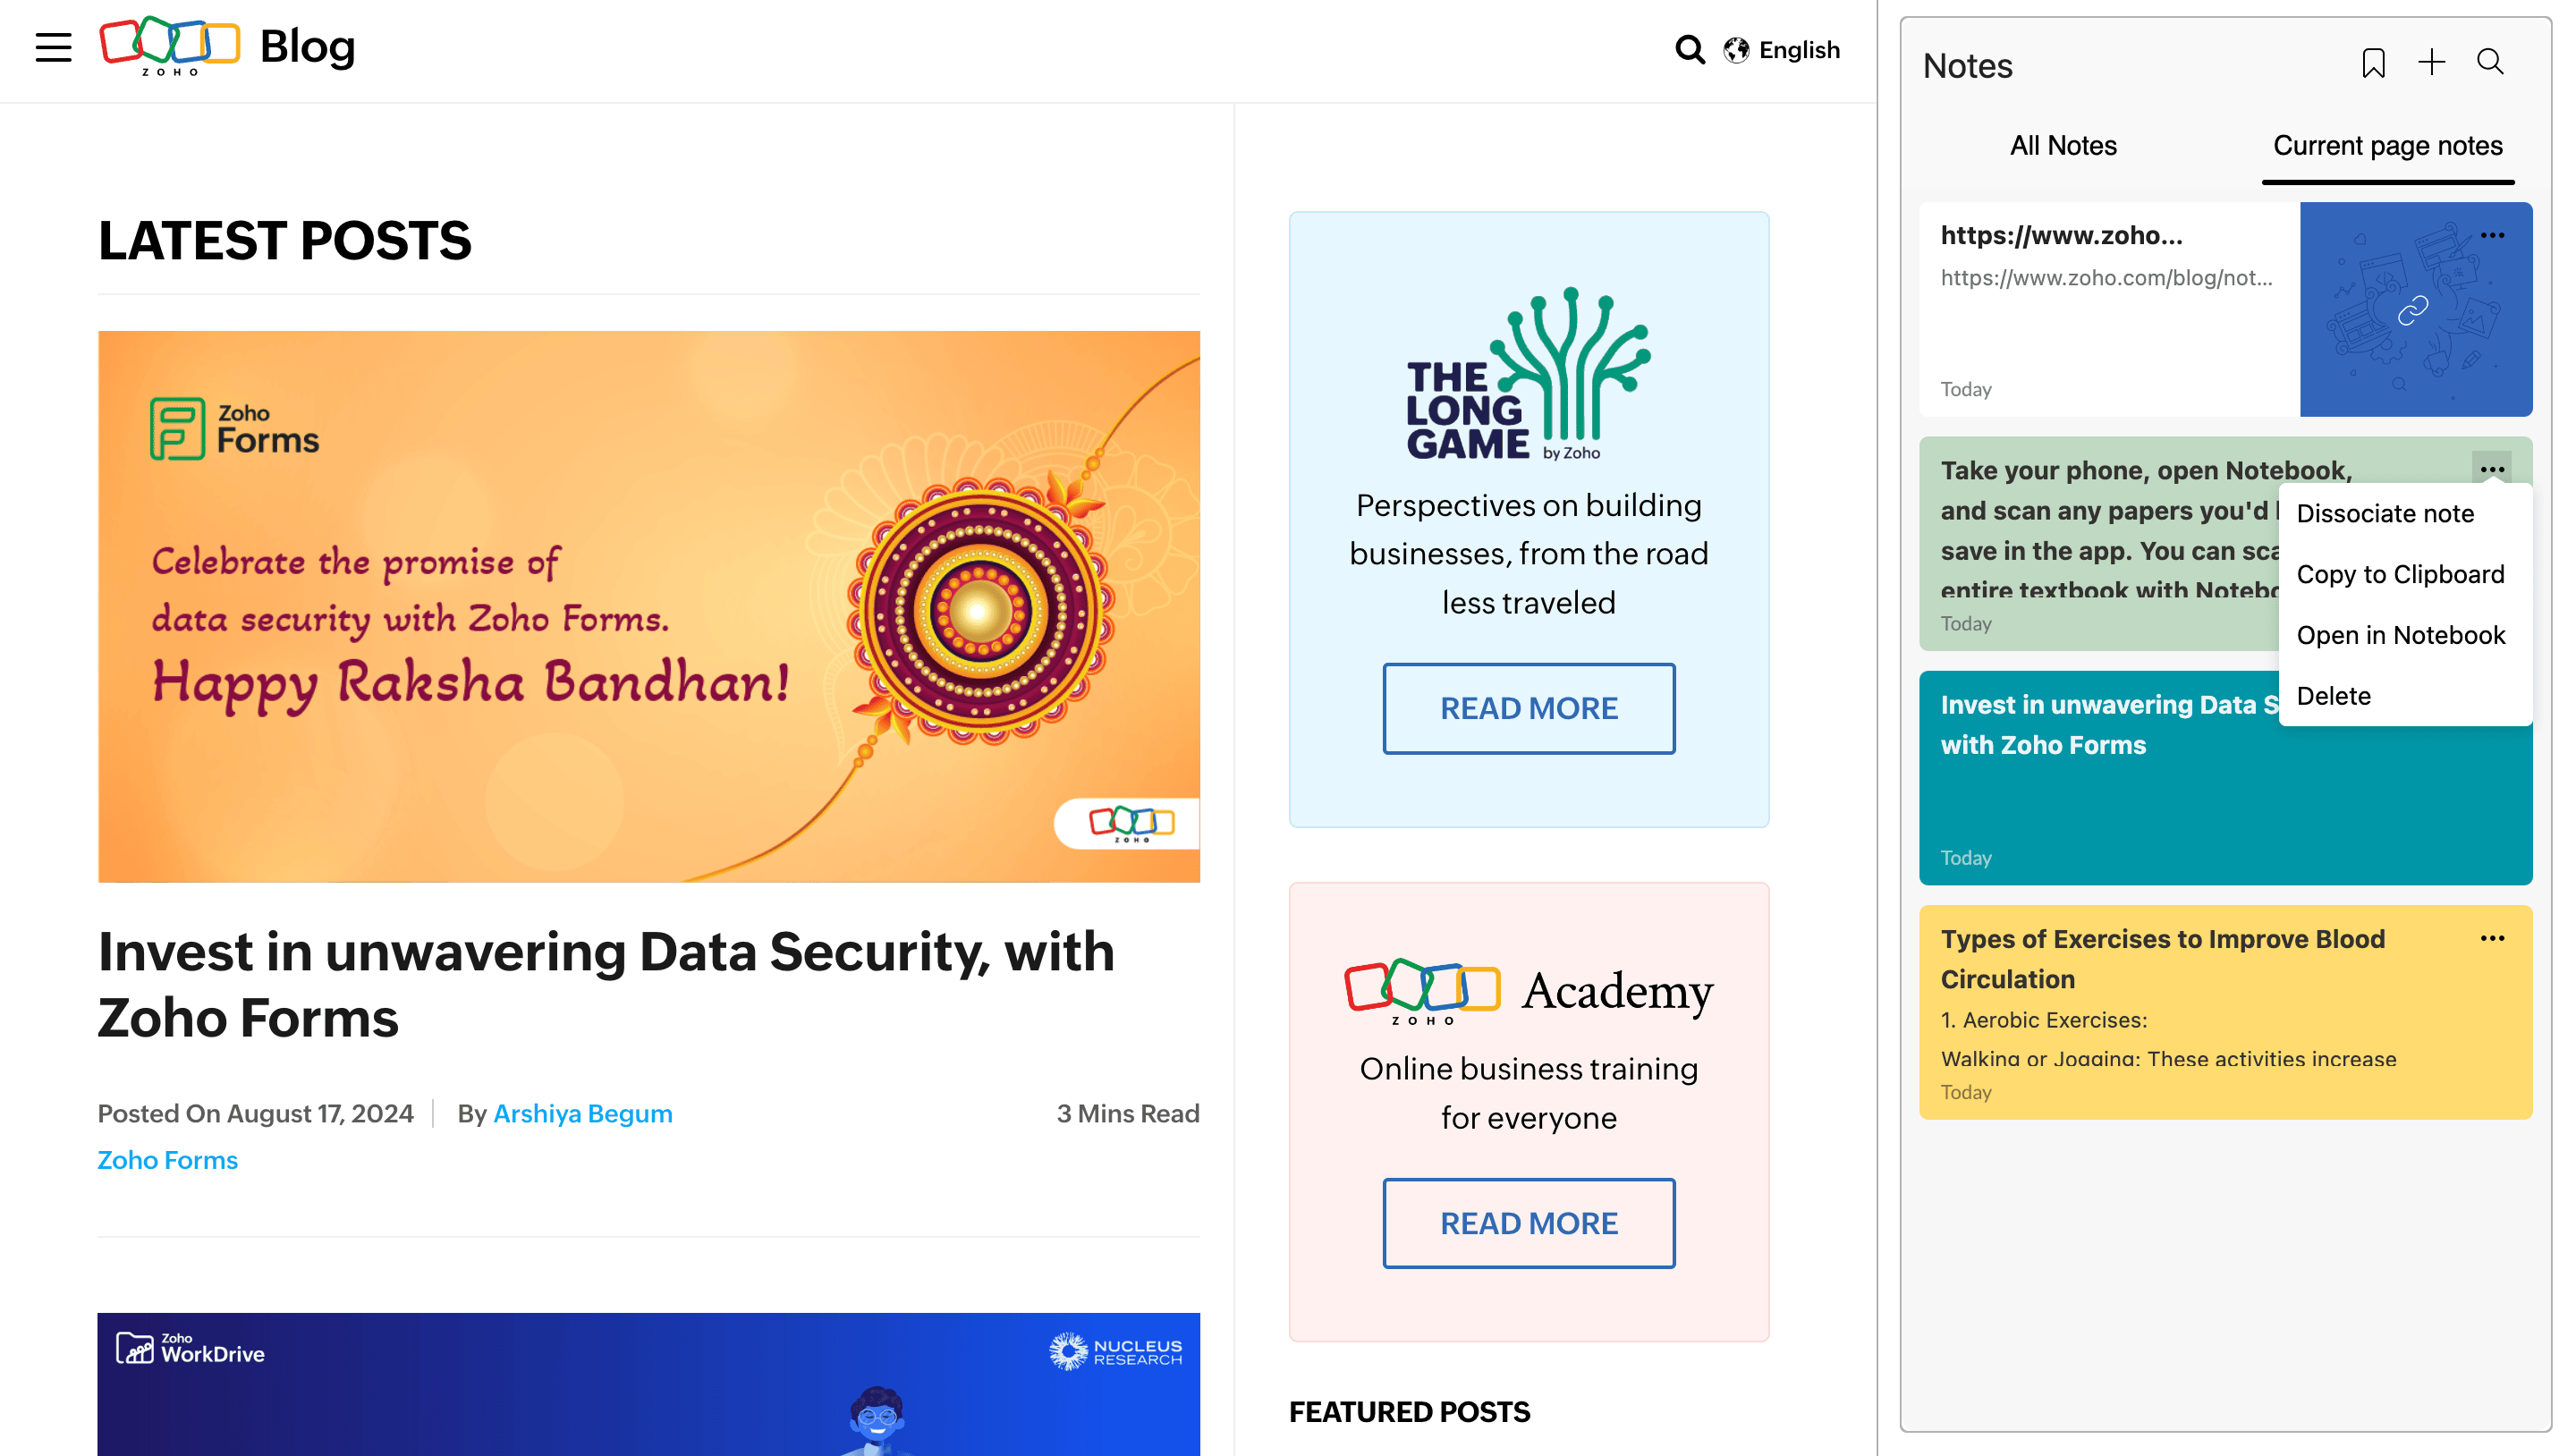Click the bookmark icon in Notes panel
Screen dimensions: 2576x1456
click(2373, 63)
